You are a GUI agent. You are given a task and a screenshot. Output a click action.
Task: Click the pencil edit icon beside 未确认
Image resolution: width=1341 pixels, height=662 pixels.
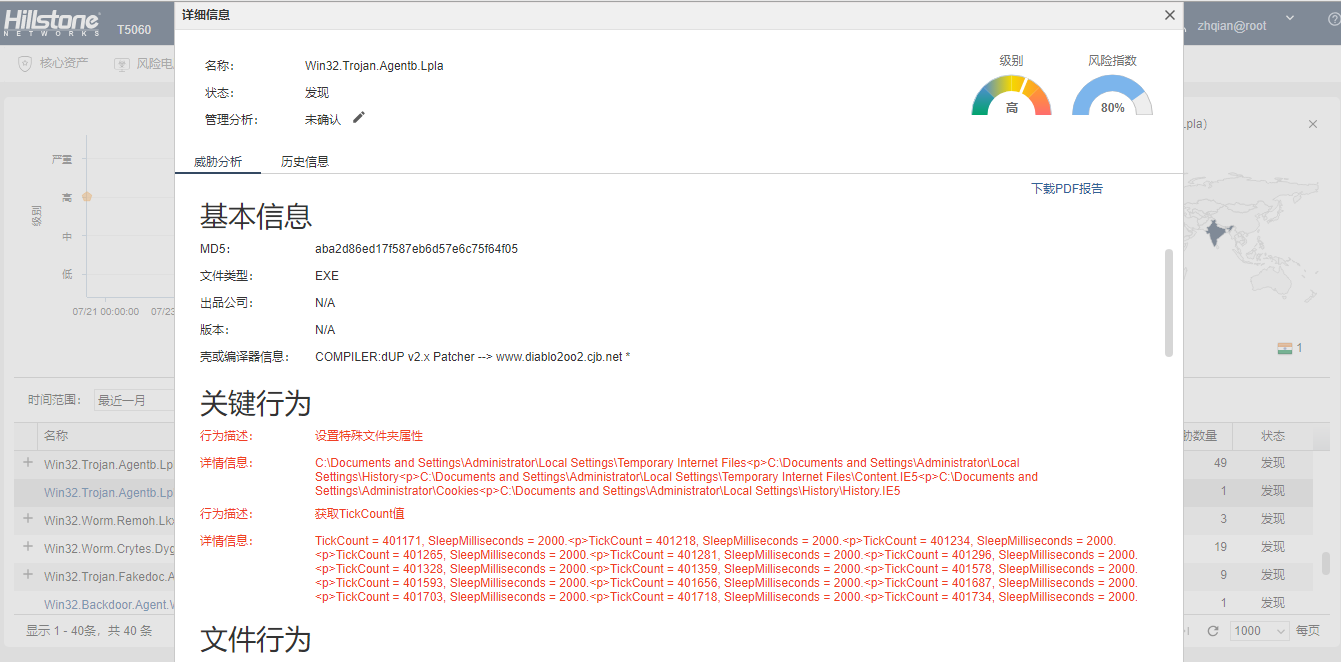click(359, 118)
